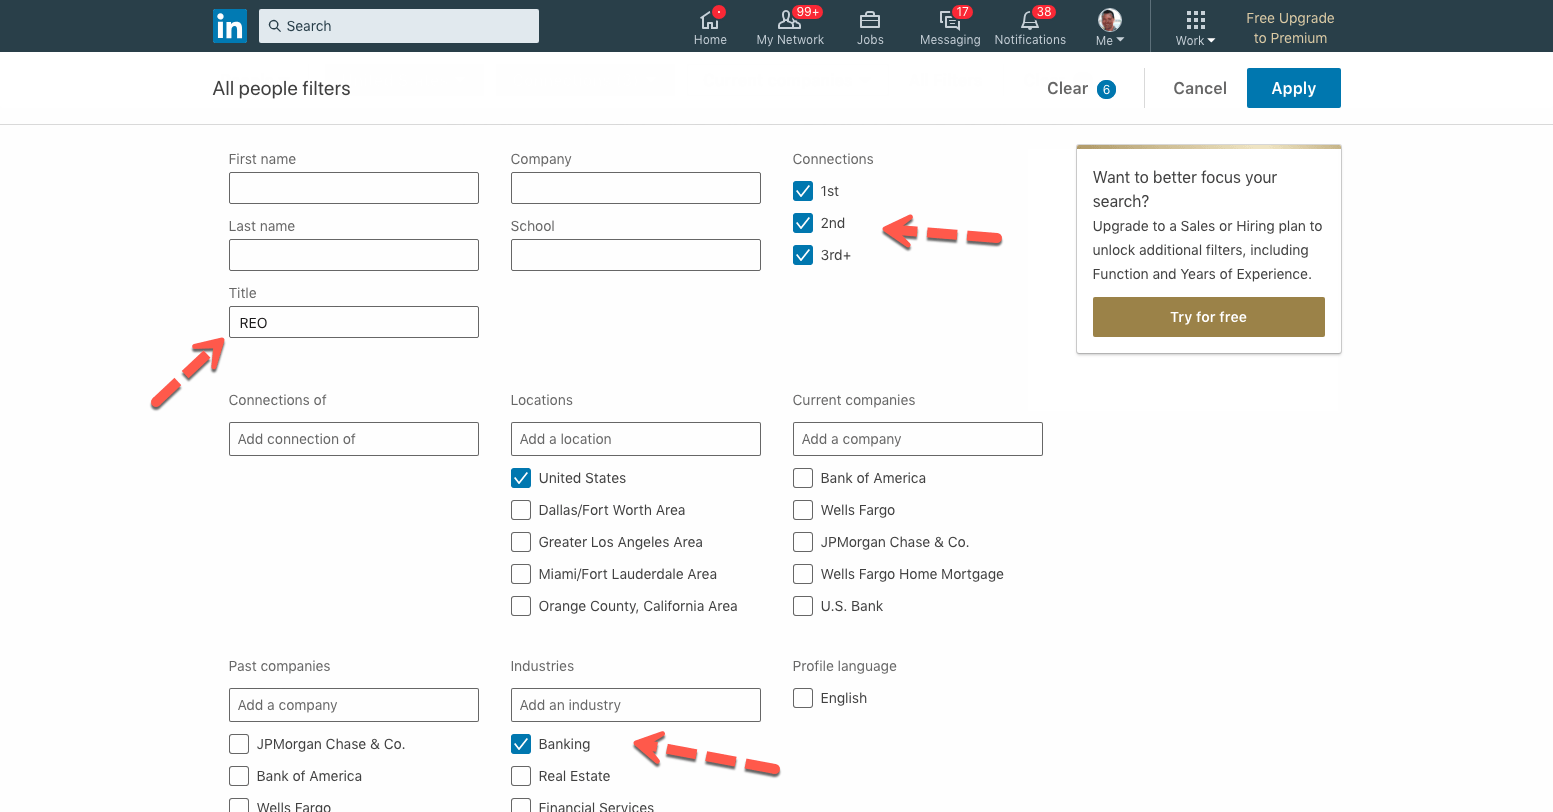Uncheck the 1st connections checkbox

[x=802, y=191]
